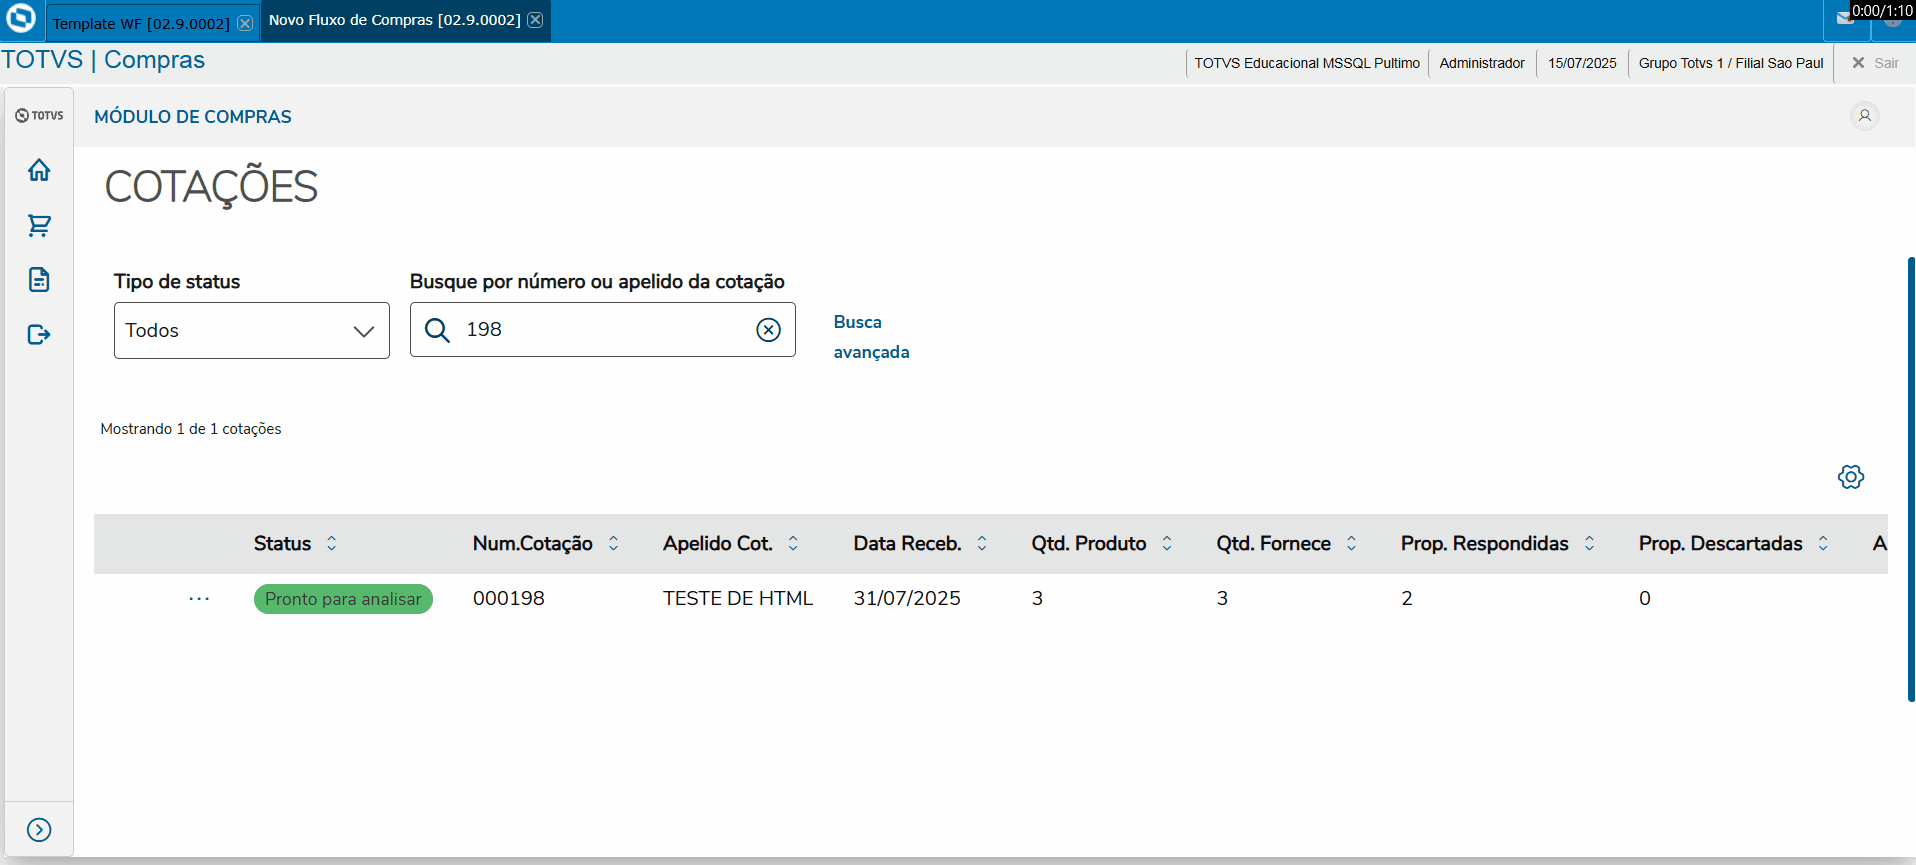The image size is (1916, 865).
Task: Open the Tipo de status dropdown
Action: click(x=251, y=331)
